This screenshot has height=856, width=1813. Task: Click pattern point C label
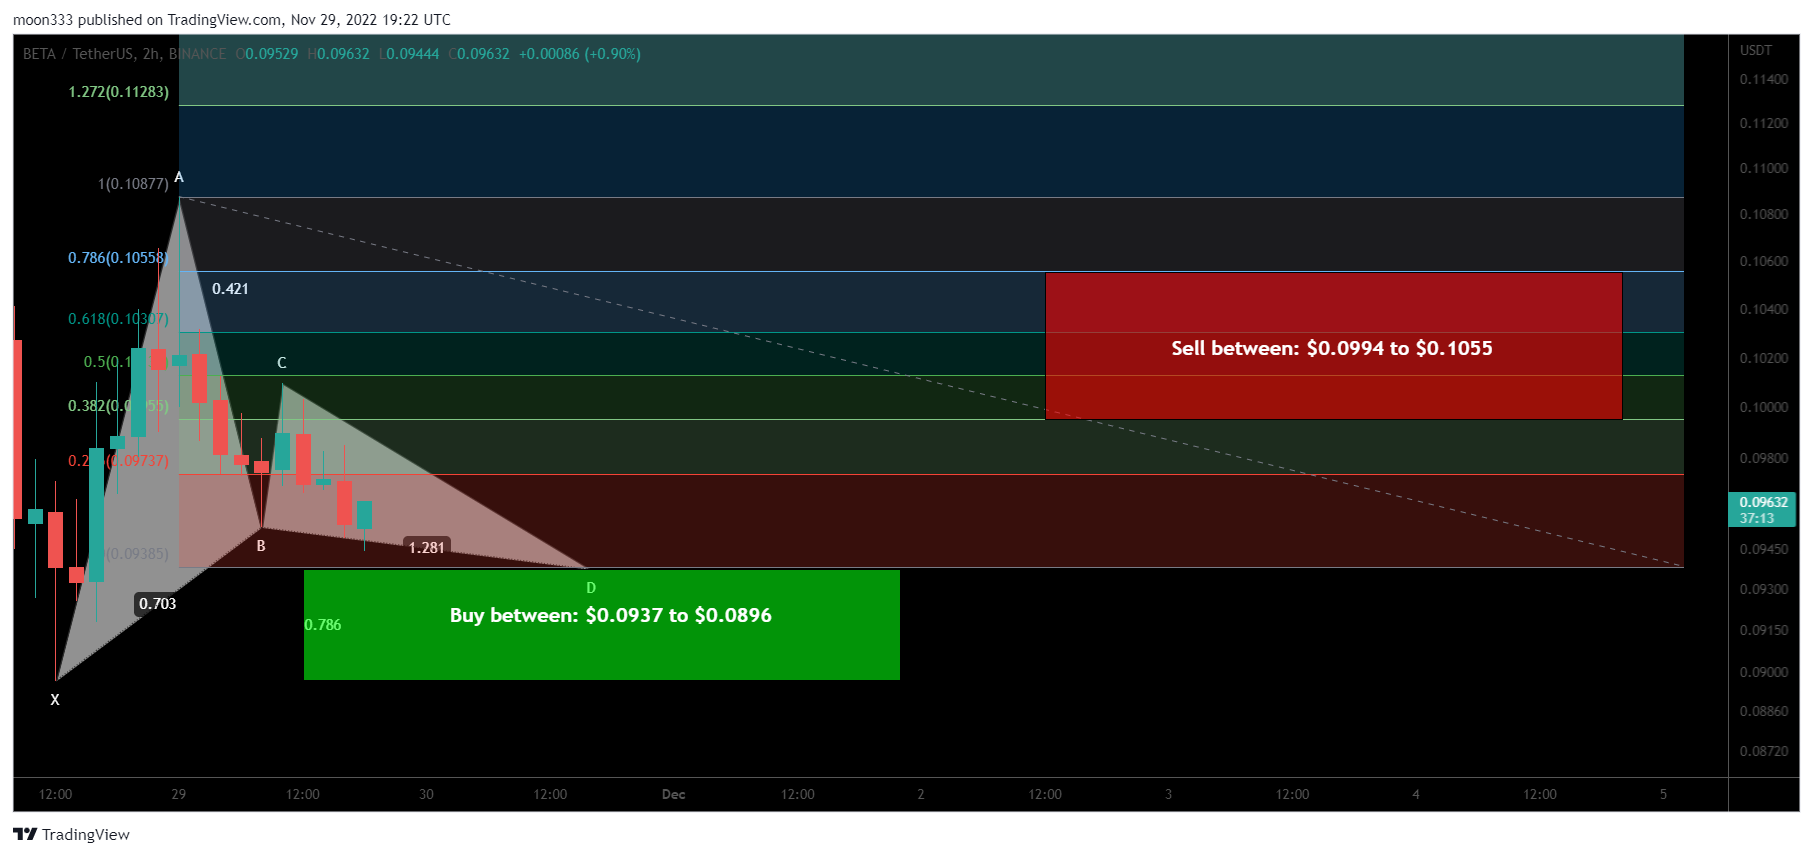click(x=282, y=363)
